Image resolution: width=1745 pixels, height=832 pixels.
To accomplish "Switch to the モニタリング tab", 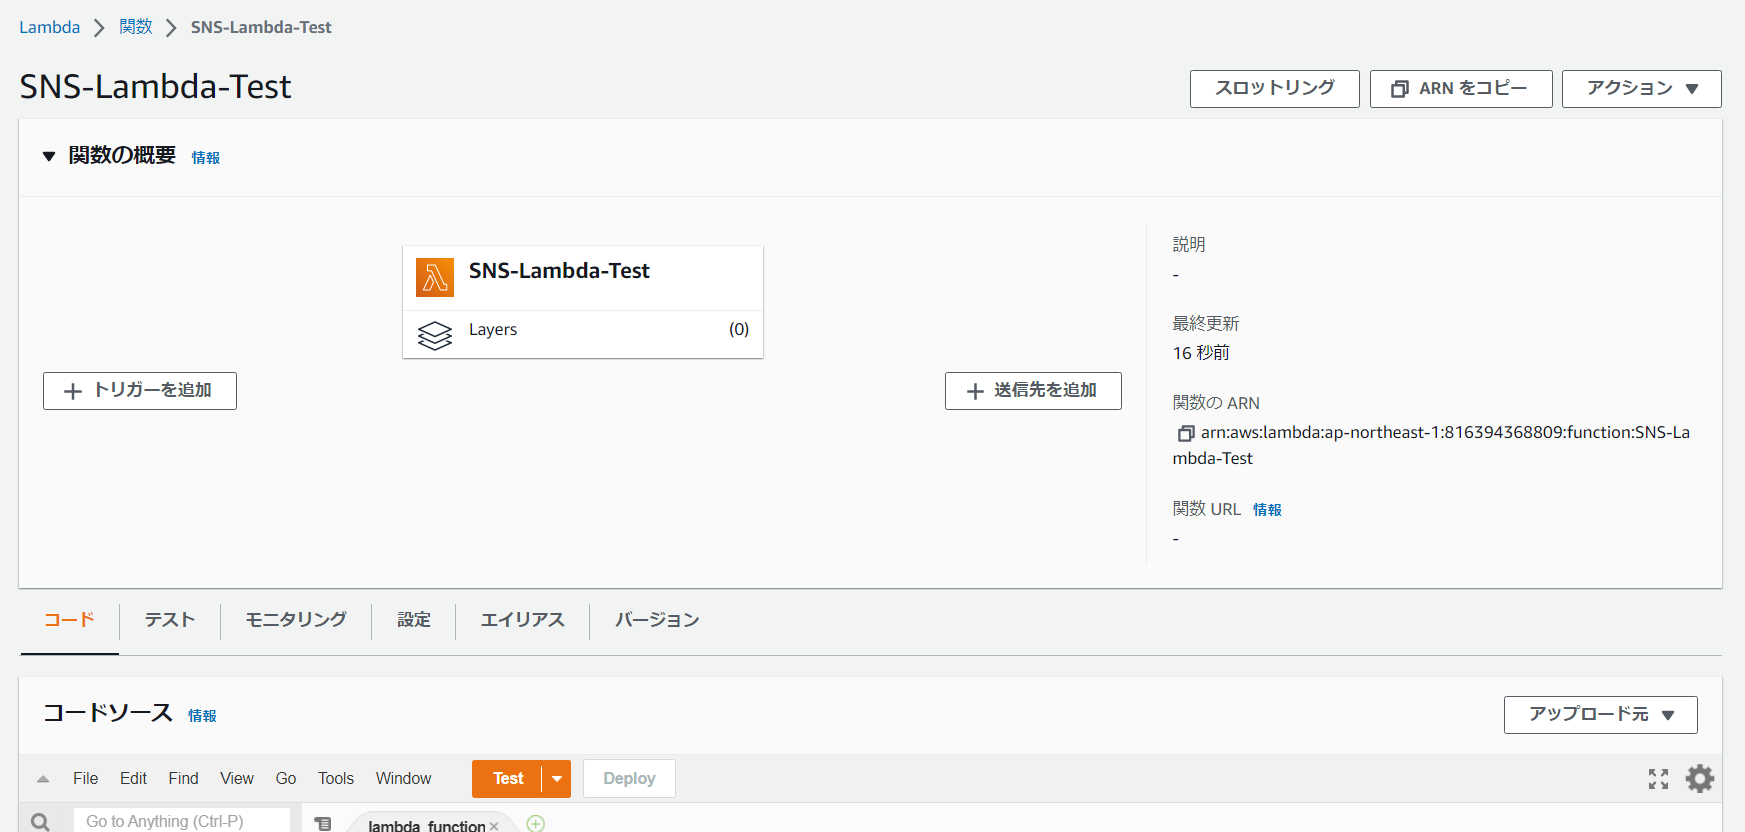I will (296, 620).
